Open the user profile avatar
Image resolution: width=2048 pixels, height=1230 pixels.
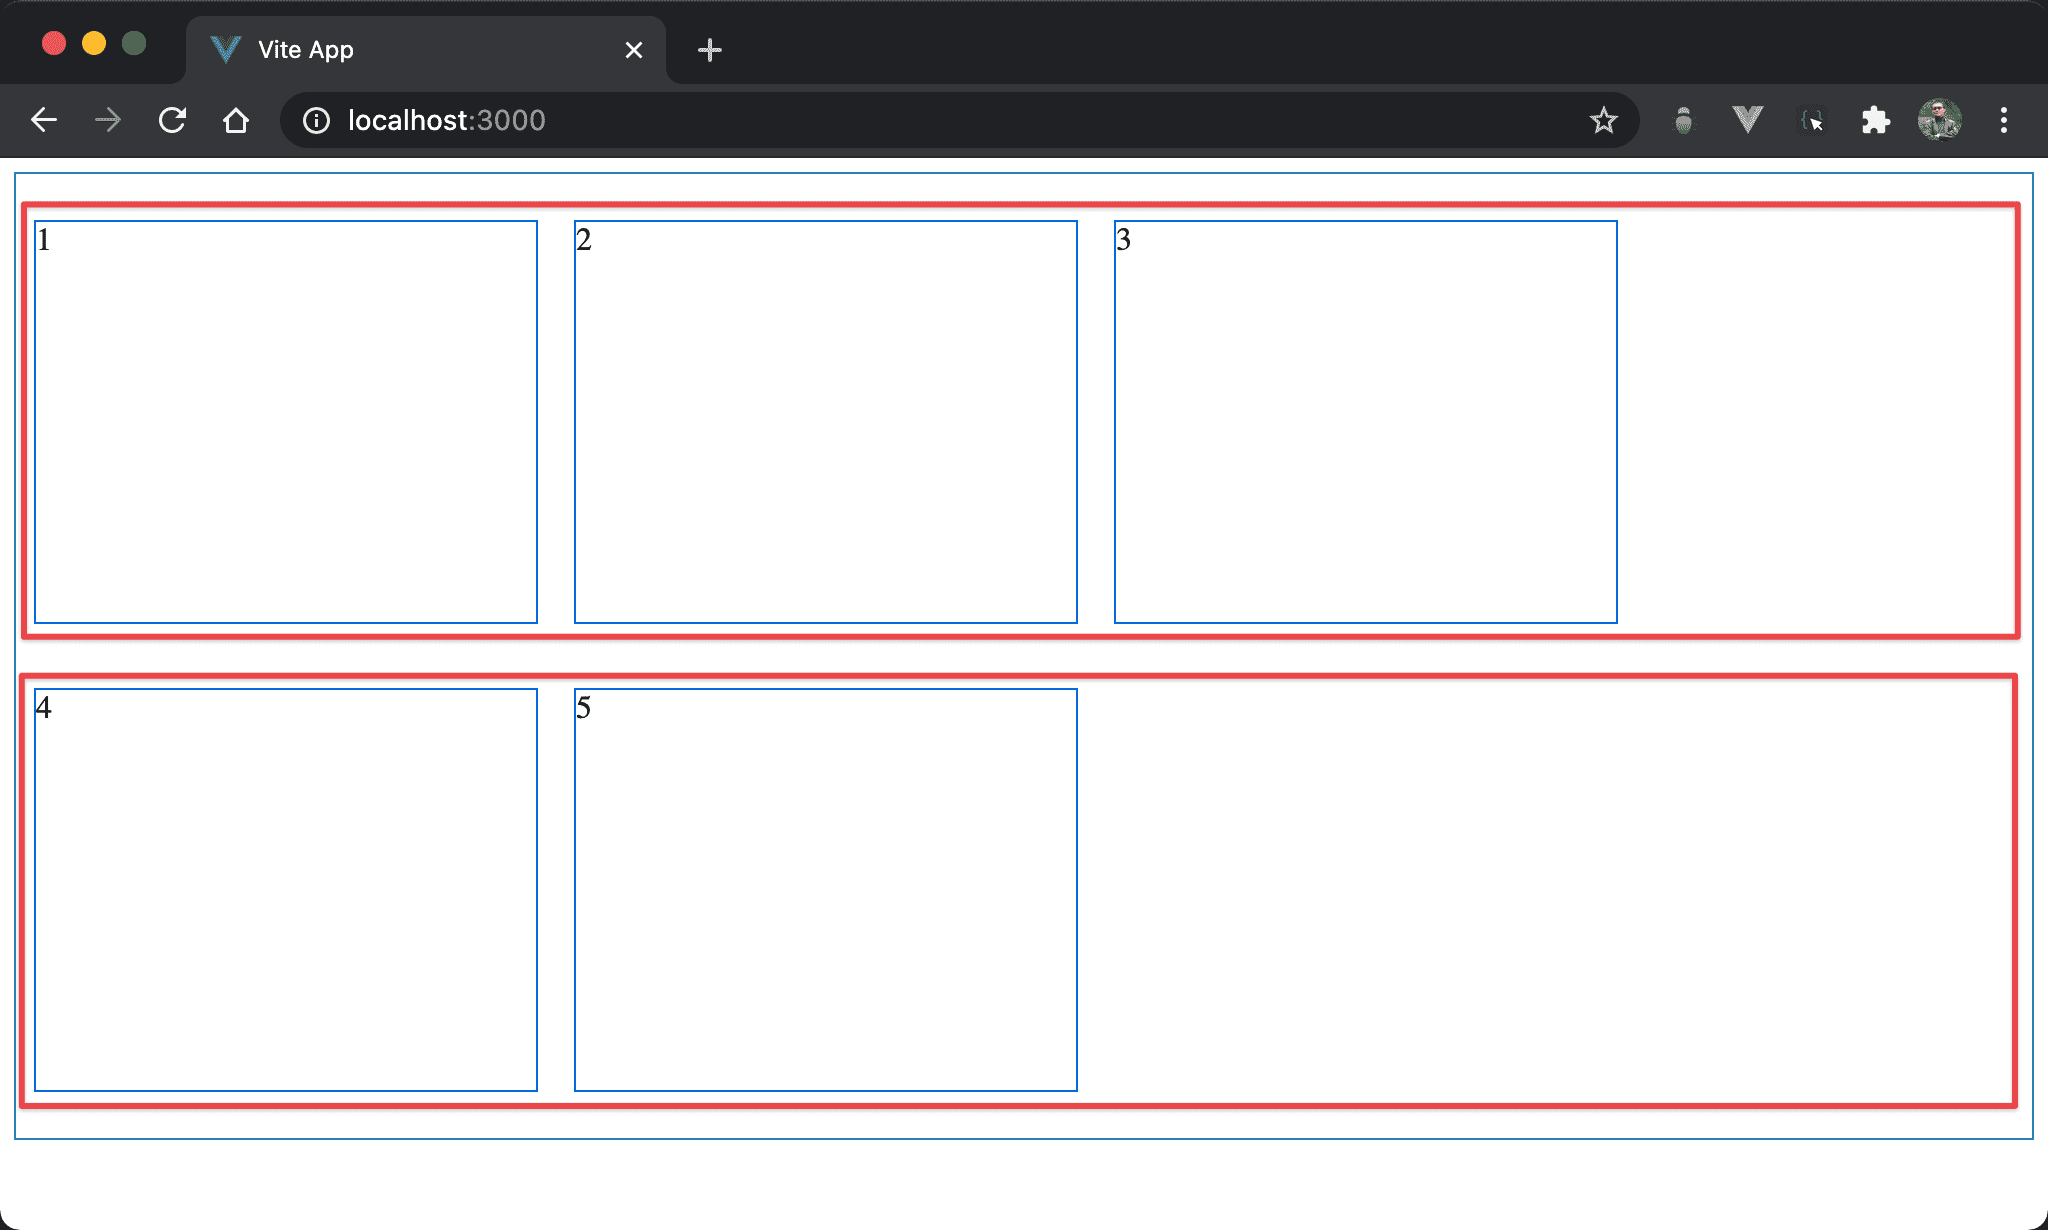tap(1939, 121)
